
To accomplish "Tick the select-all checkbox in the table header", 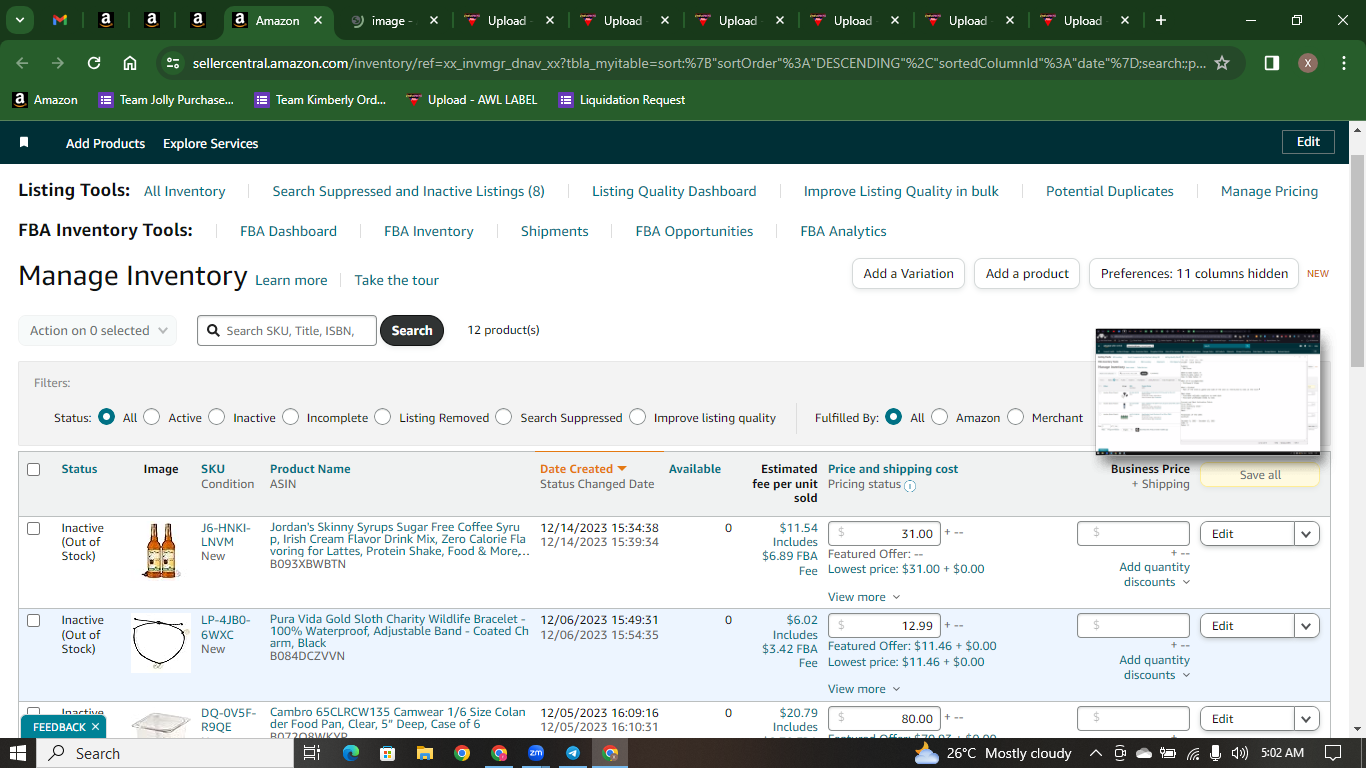I will [34, 469].
